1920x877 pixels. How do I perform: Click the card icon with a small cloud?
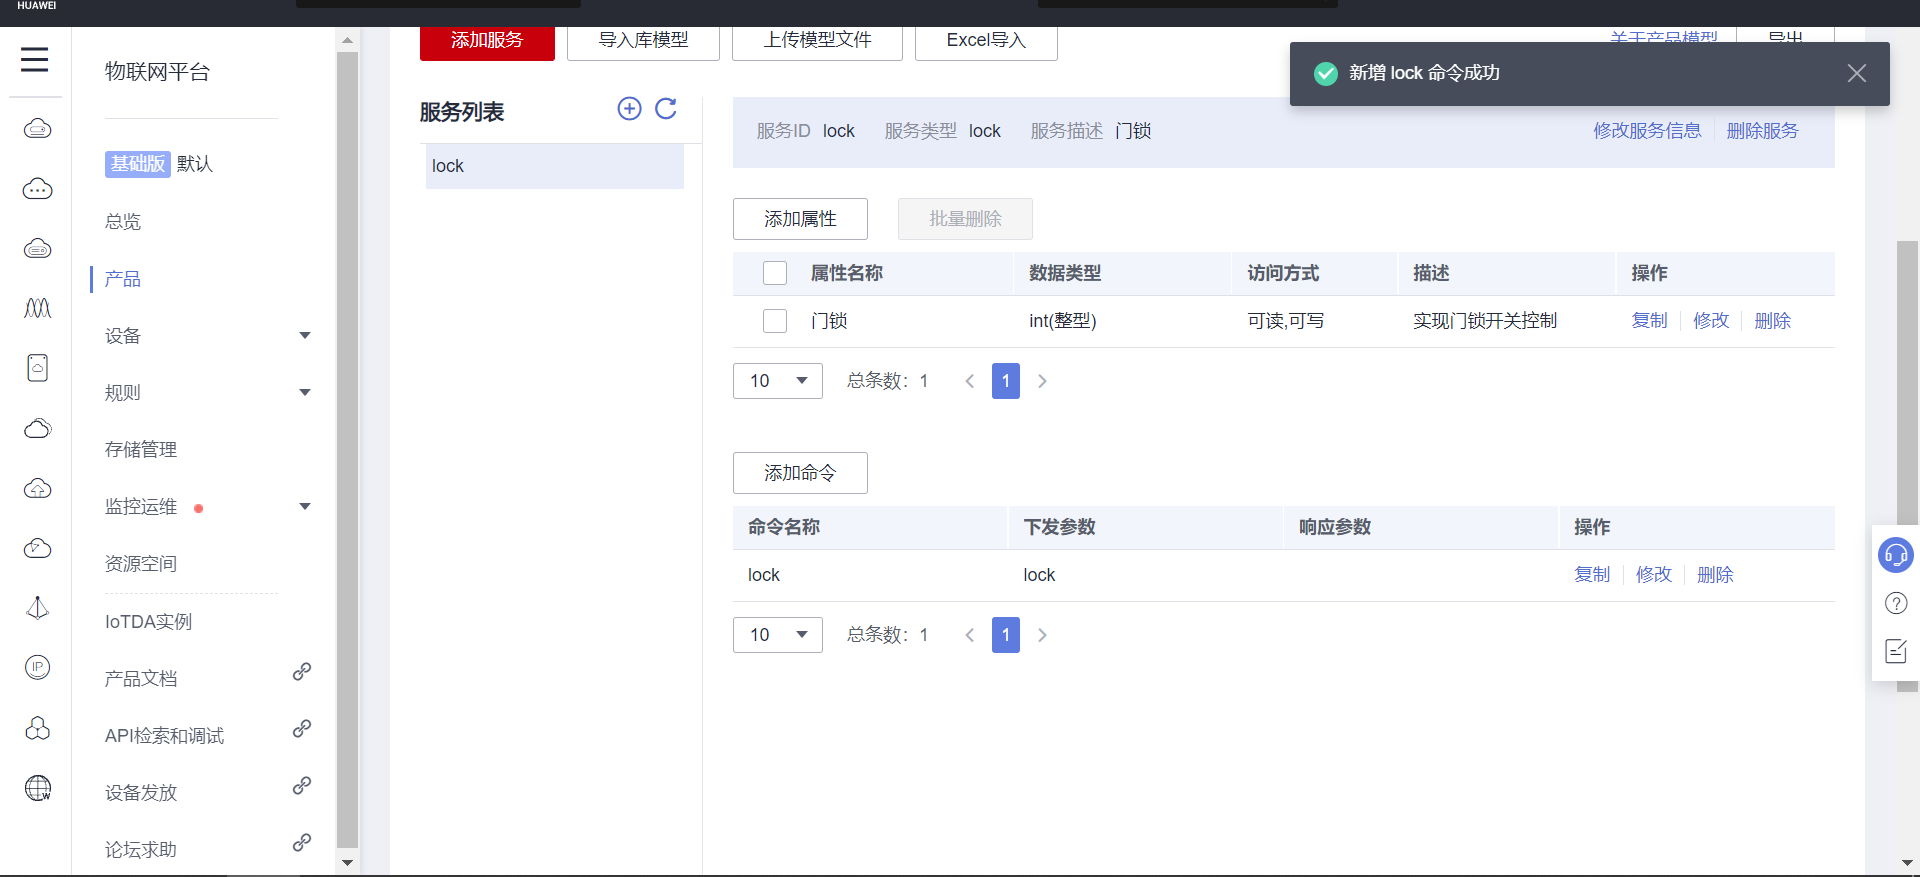(x=38, y=368)
